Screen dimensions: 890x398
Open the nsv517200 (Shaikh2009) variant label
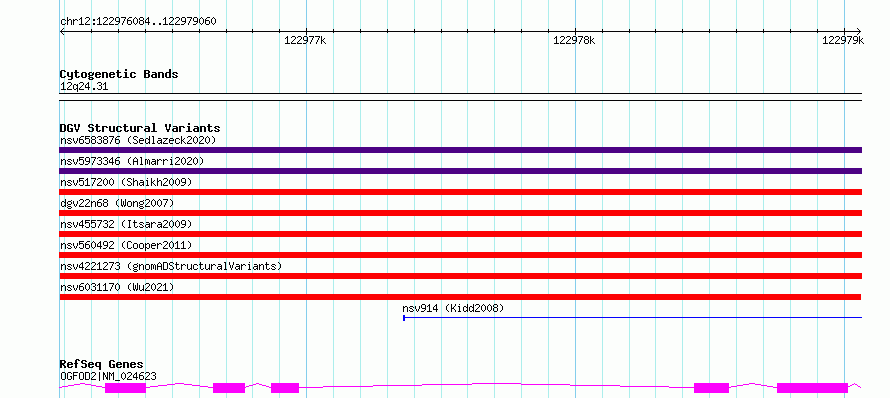(x=126, y=182)
